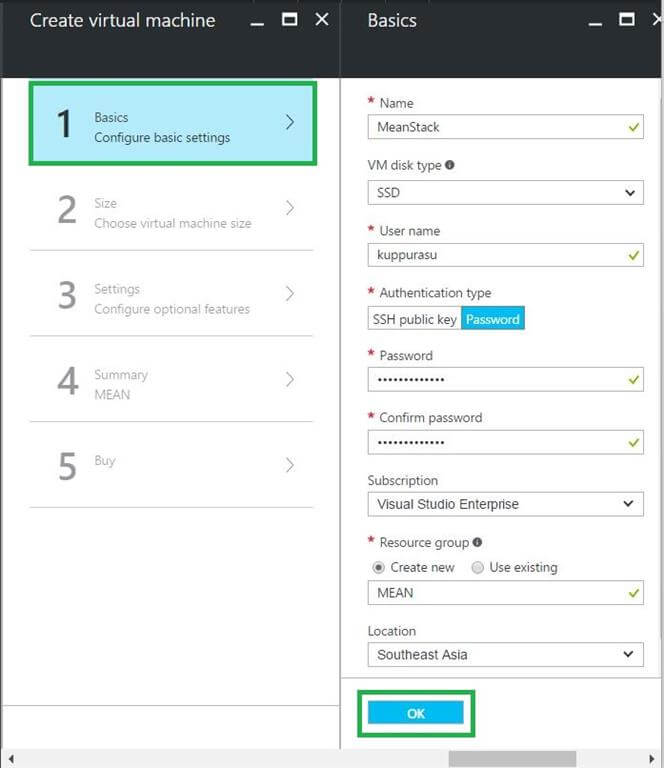
Task: Select the Create new radio button
Action: coord(378,567)
